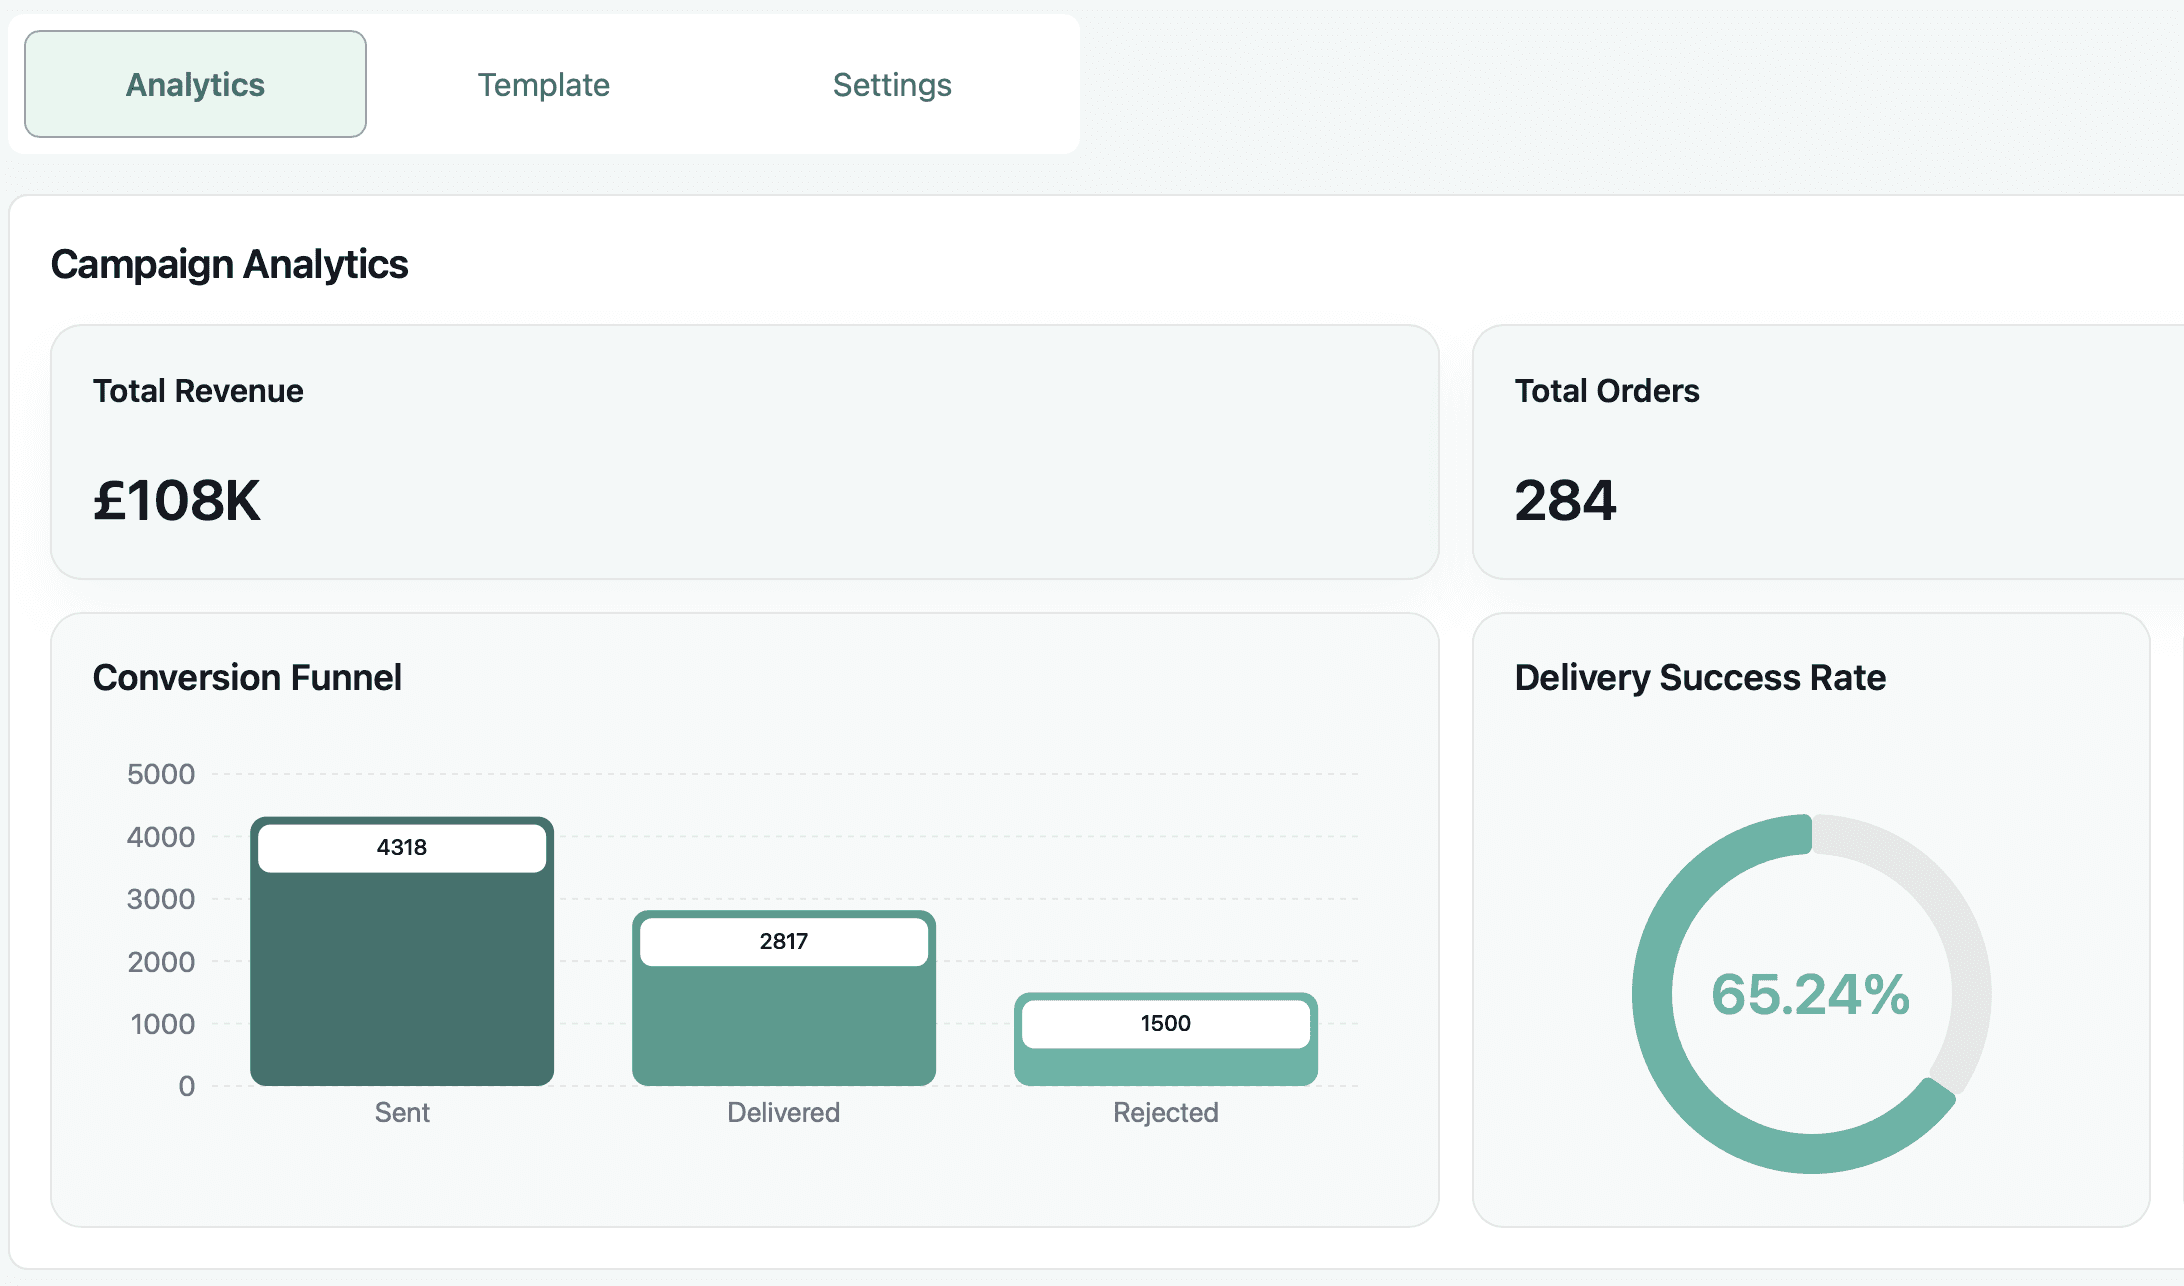The height and width of the screenshot is (1286, 2184).
Task: Select the Total Orders card
Action: [x=1830, y=451]
